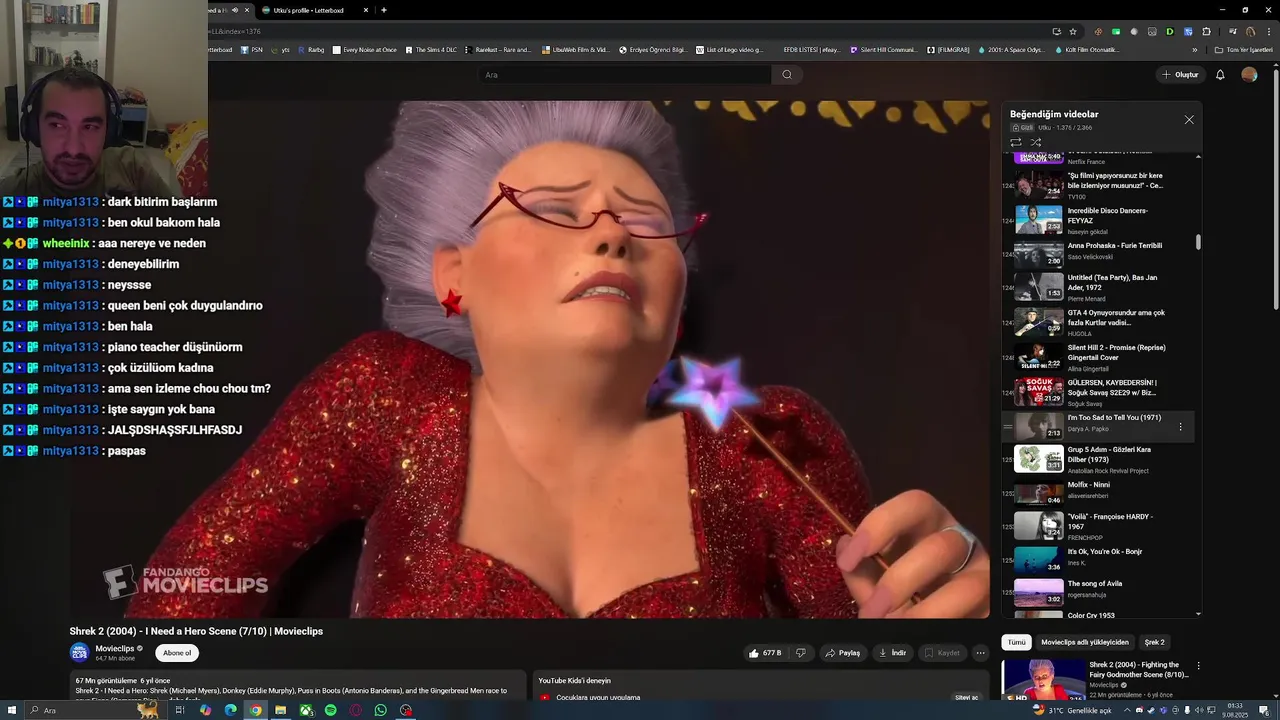1280x720 pixels.
Task: Mute the audio-playing YouTube tab
Action: [235, 10]
